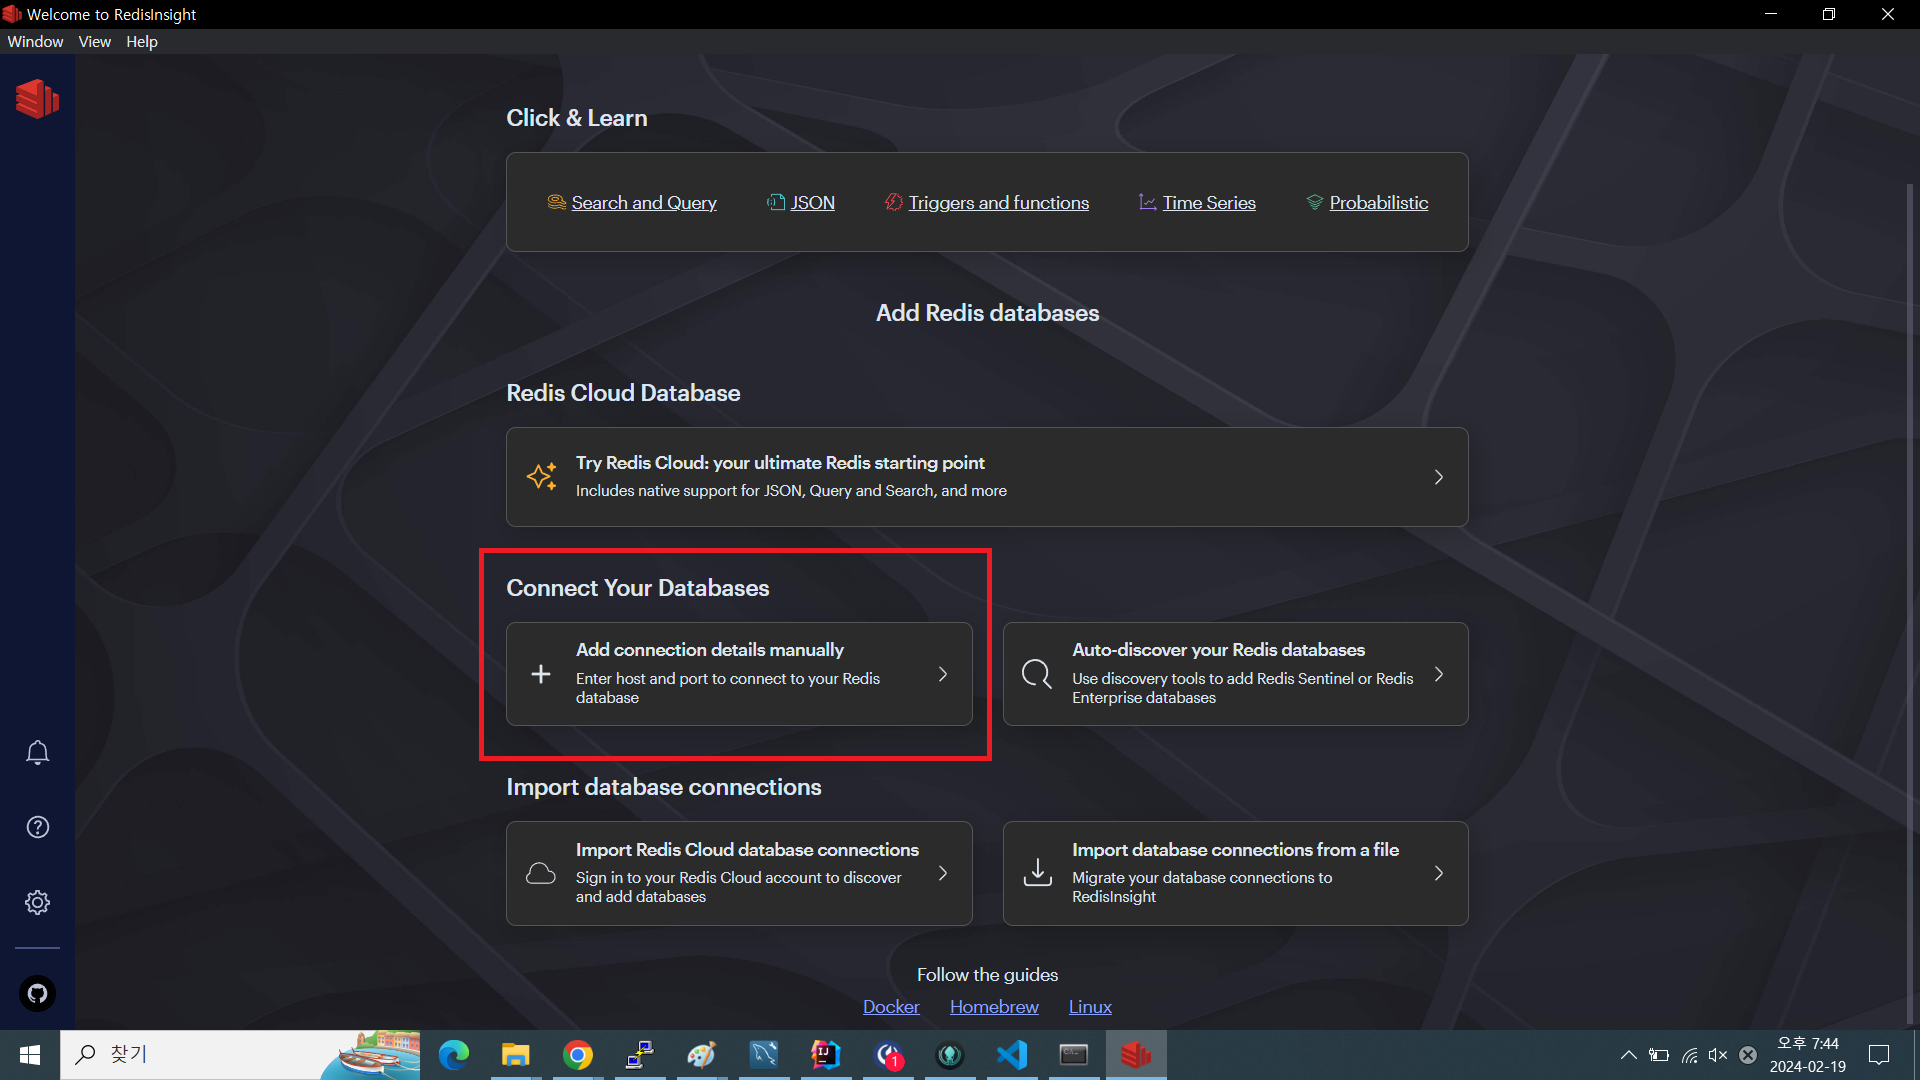Open the Help menu
Viewport: 1920px width, 1080px height.
141,41
